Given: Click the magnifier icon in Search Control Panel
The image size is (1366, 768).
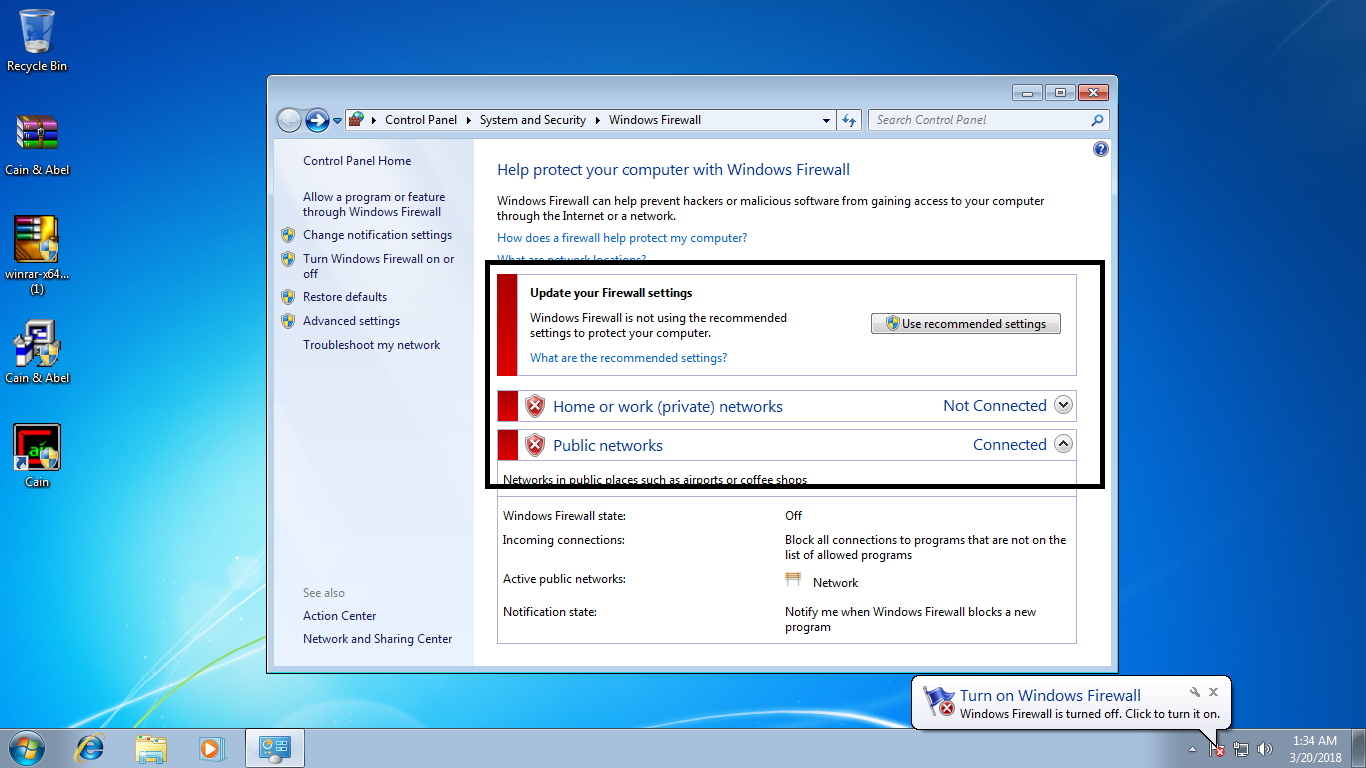Looking at the screenshot, I should point(1097,120).
